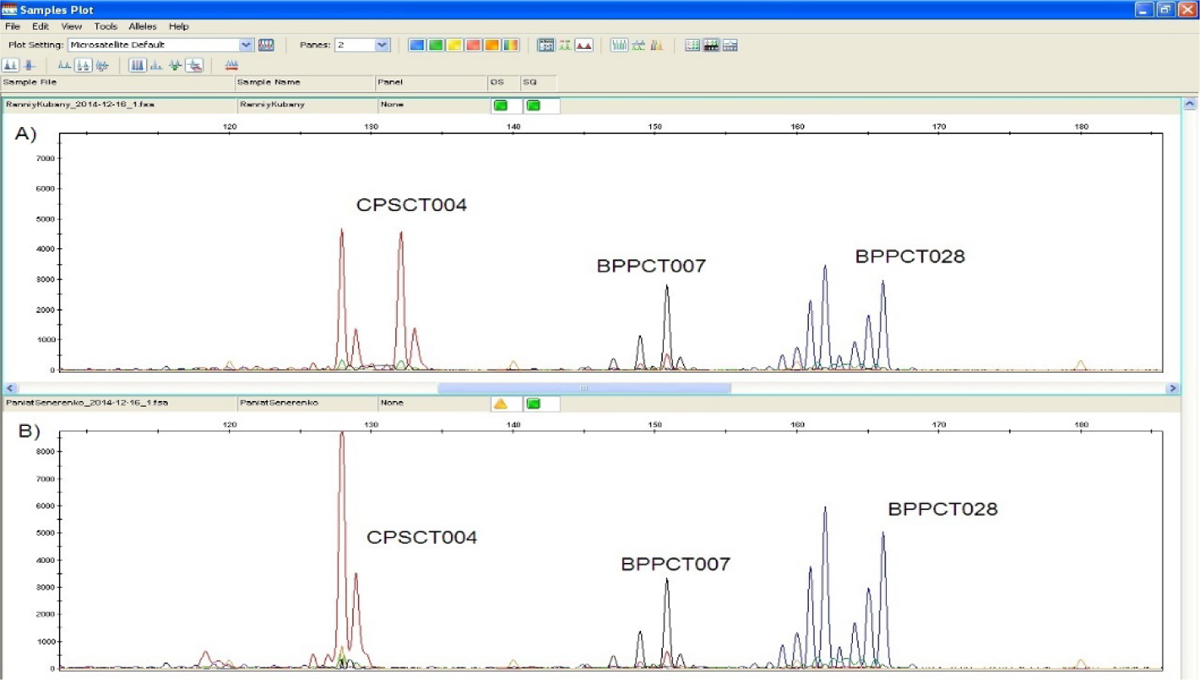1200x680 pixels.
Task: Click the horizontal scrollbar's right arrow
Action: tap(1172, 388)
